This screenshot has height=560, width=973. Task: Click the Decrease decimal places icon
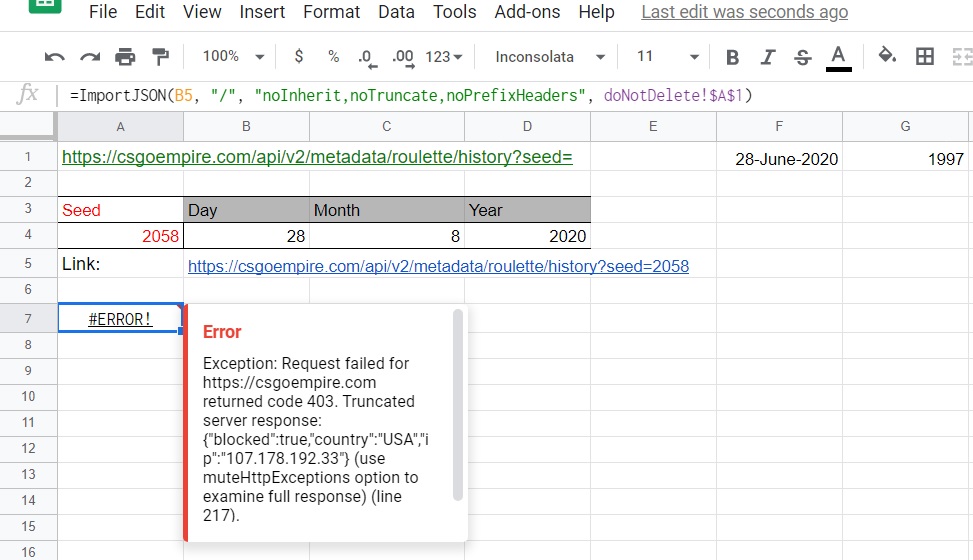pos(366,57)
